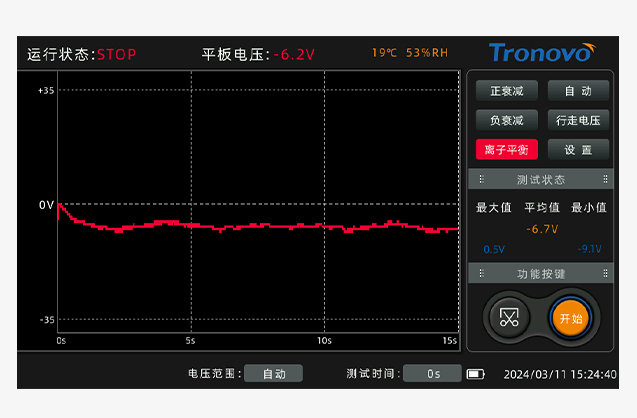Click the 功能按键 section header

click(x=541, y=273)
